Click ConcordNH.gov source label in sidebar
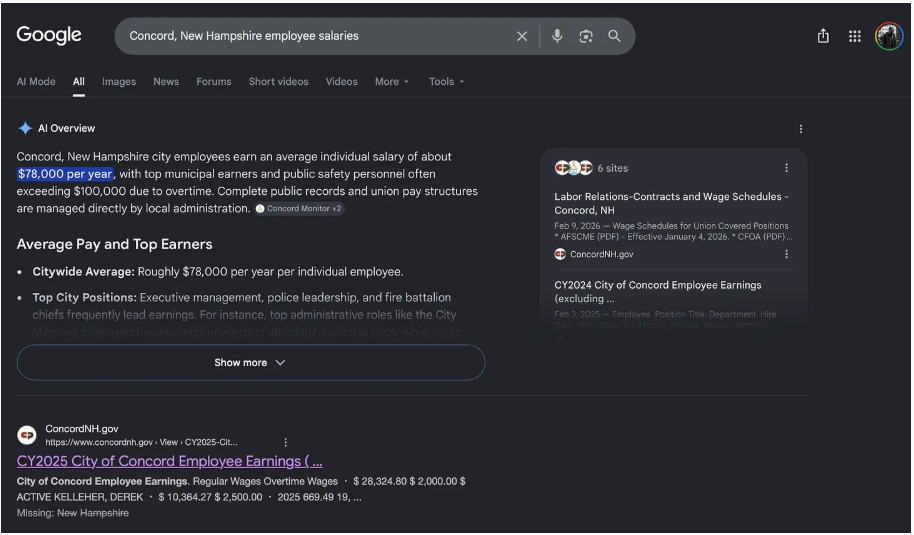This screenshot has height=535, width=914. pyautogui.click(x=602, y=254)
